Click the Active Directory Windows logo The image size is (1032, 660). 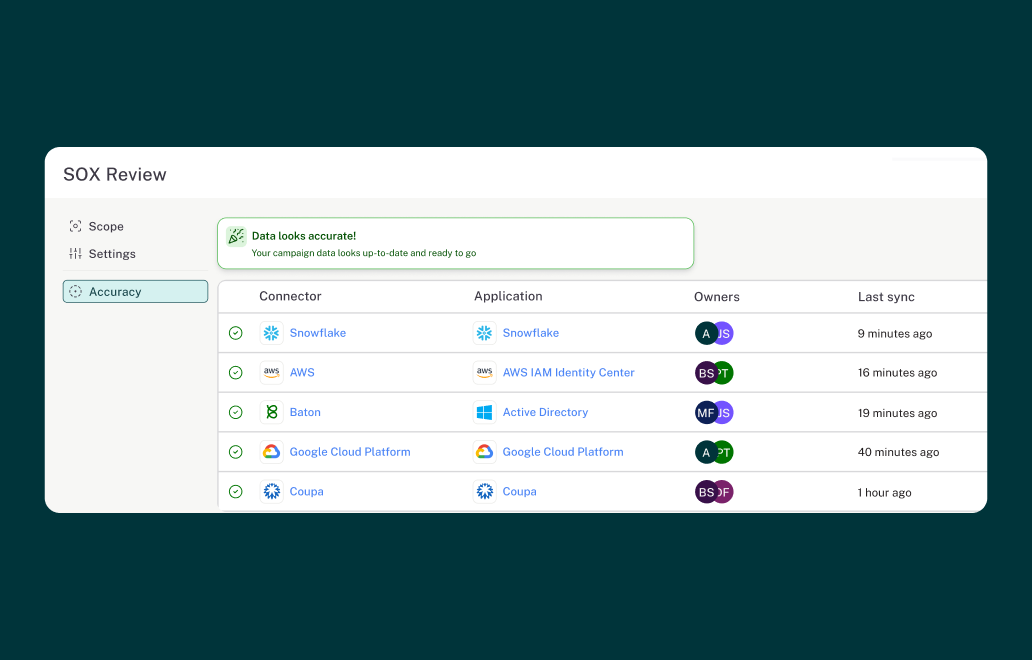pos(484,413)
